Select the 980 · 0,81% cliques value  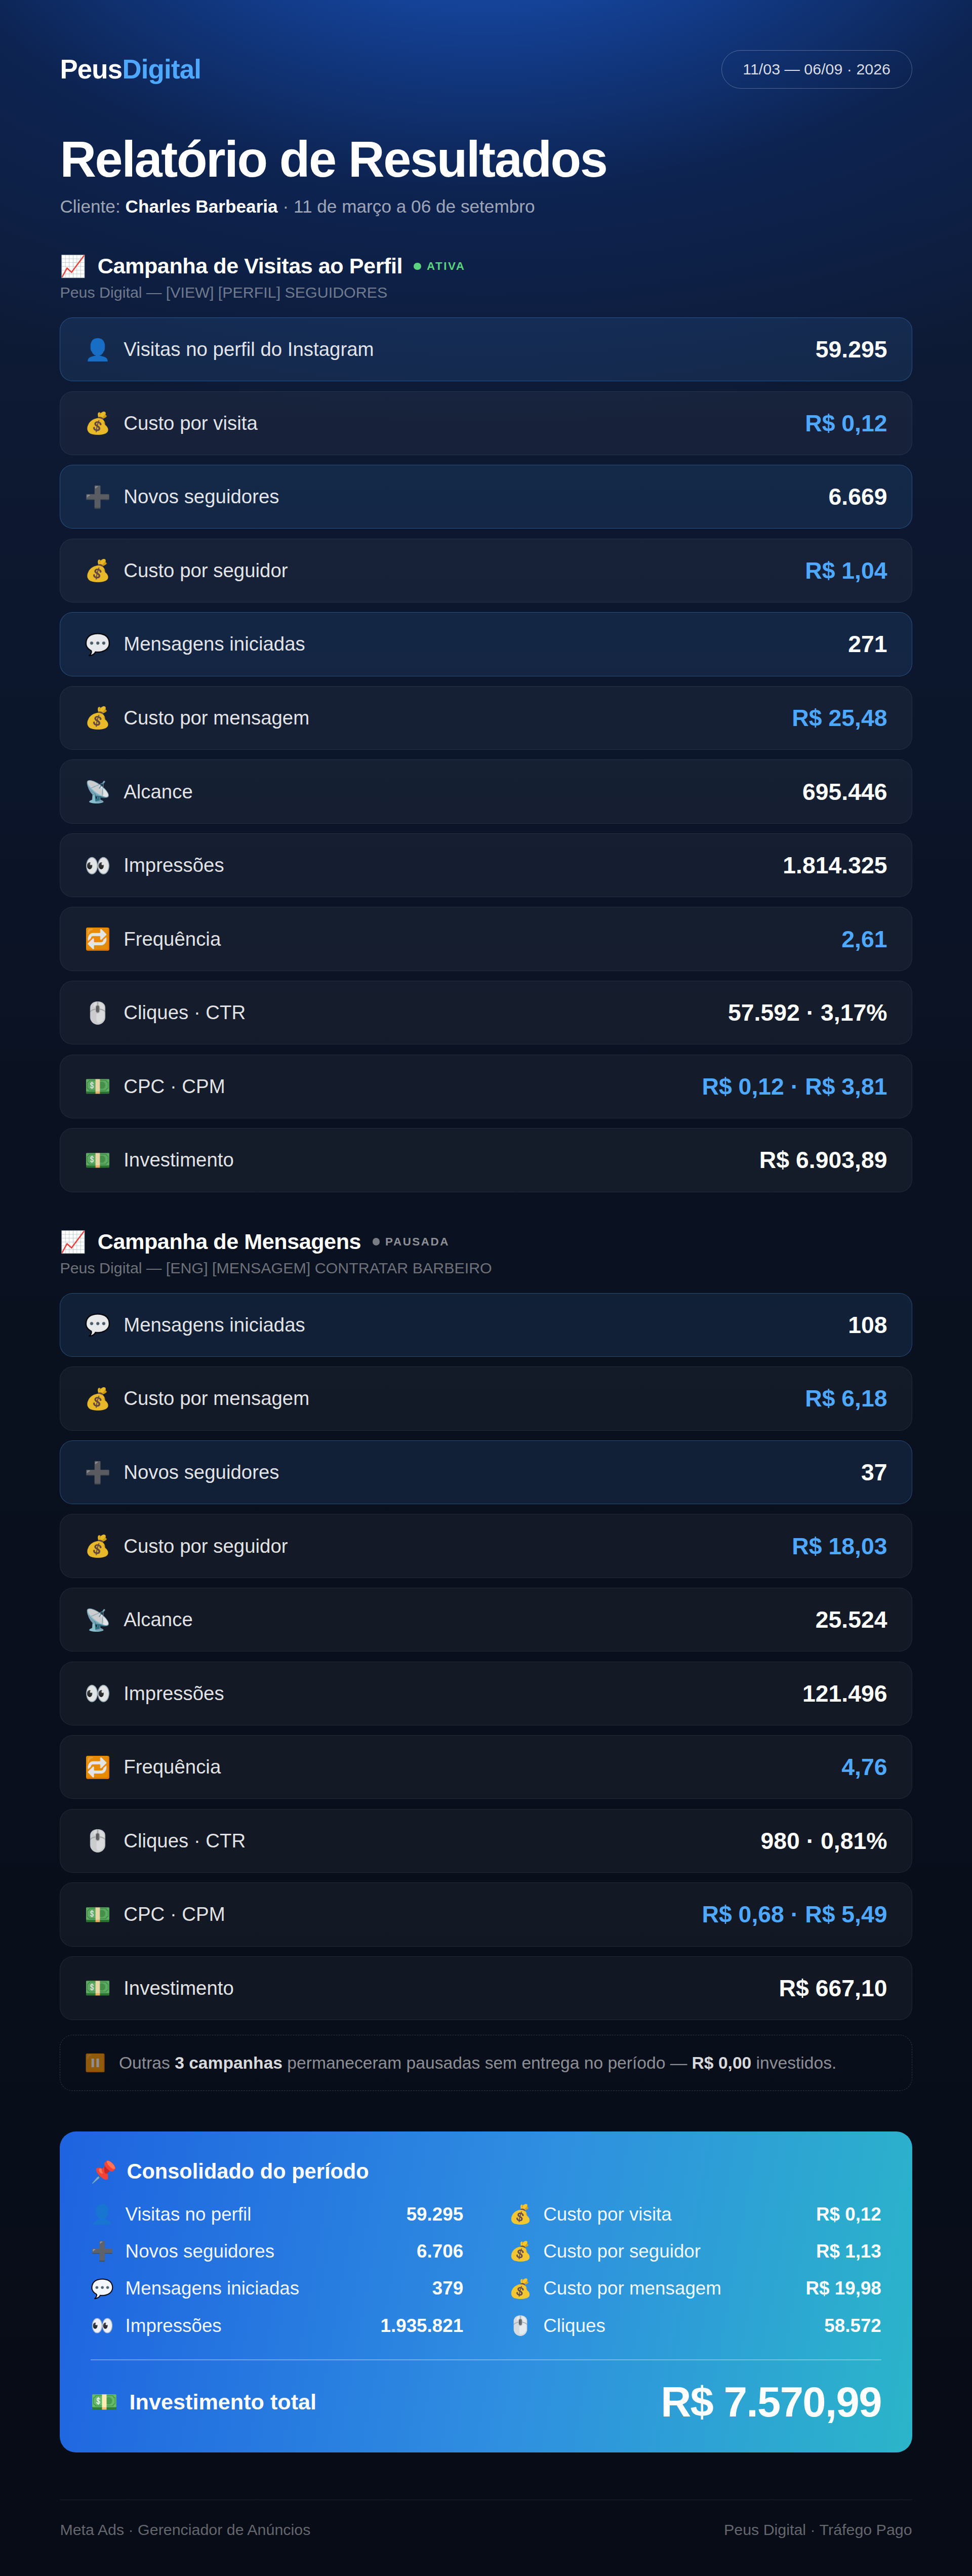click(823, 1841)
